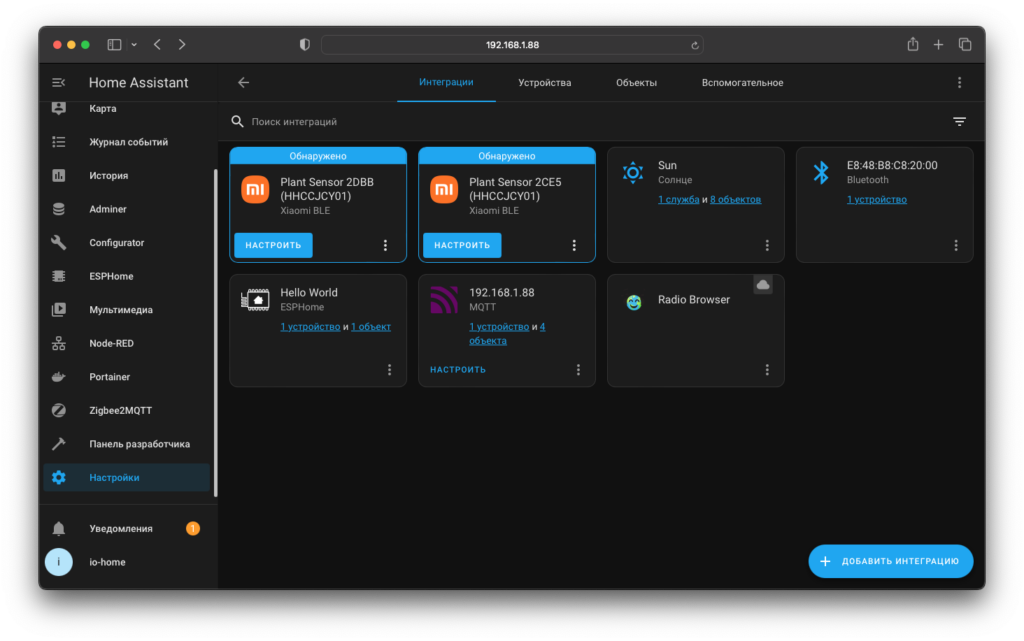The image size is (1024, 641).
Task: Click the MQTT integration icon
Action: click(x=444, y=300)
